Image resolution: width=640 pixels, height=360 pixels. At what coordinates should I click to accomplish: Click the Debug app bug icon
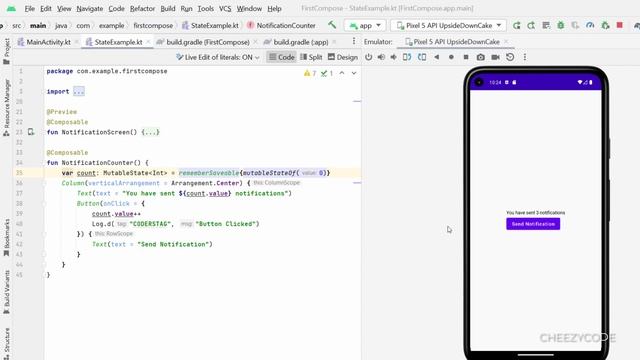(x=561, y=25)
